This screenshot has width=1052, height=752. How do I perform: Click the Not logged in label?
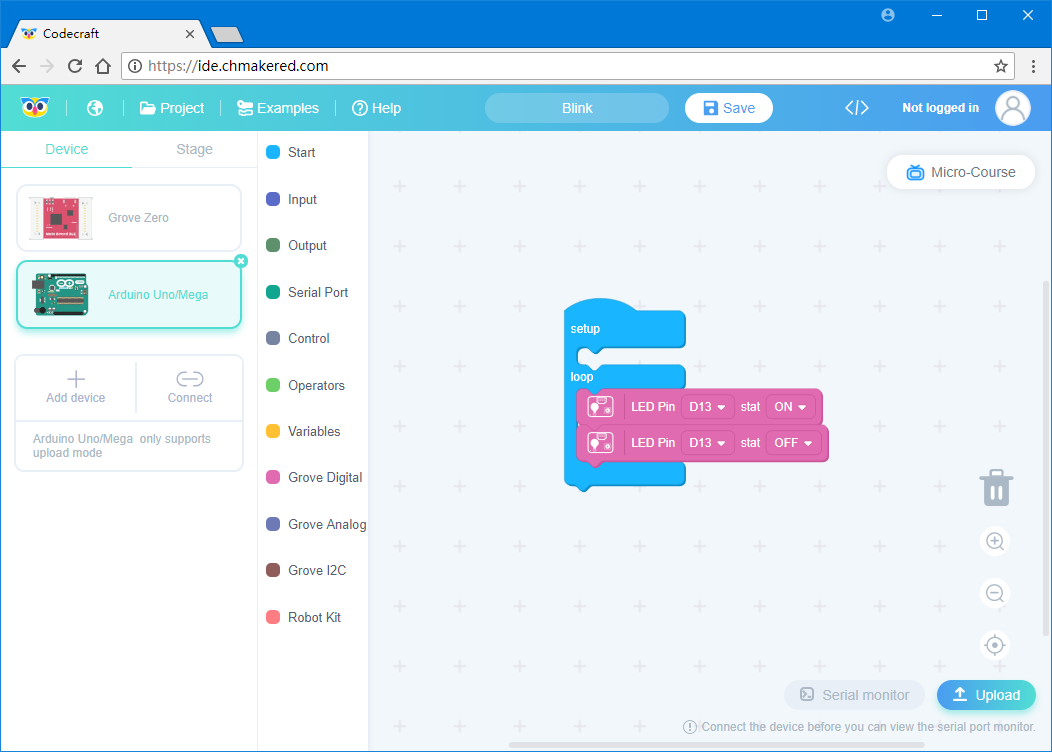pos(940,108)
